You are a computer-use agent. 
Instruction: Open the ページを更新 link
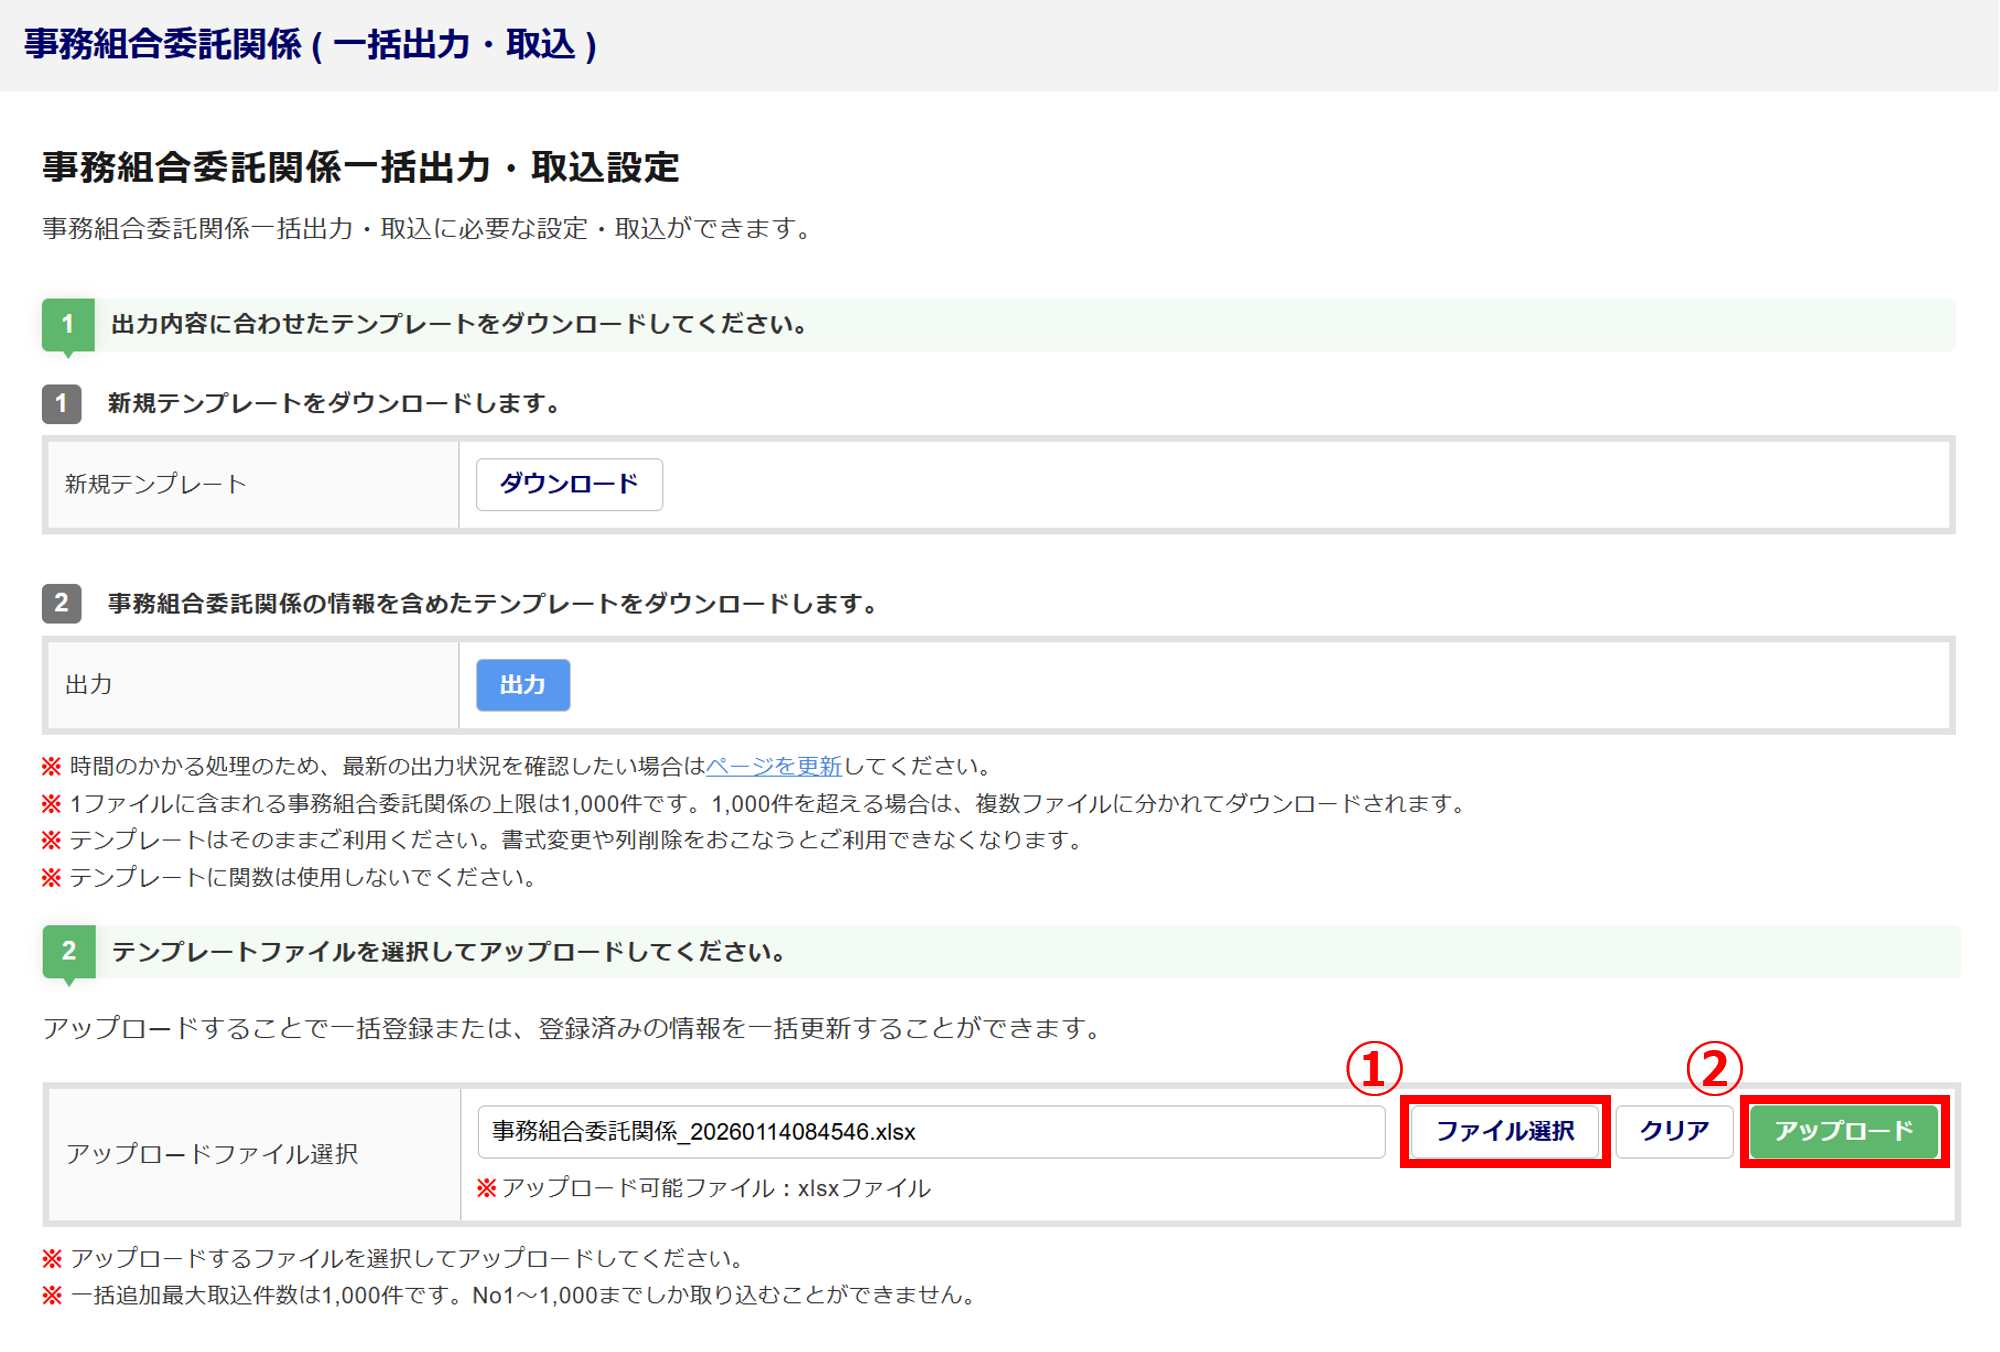click(x=773, y=767)
